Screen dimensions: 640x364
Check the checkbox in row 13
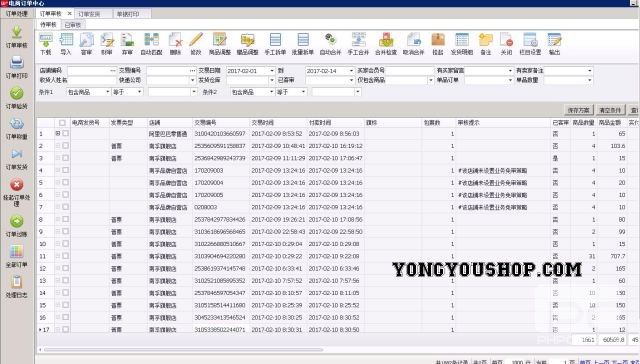tap(66, 280)
